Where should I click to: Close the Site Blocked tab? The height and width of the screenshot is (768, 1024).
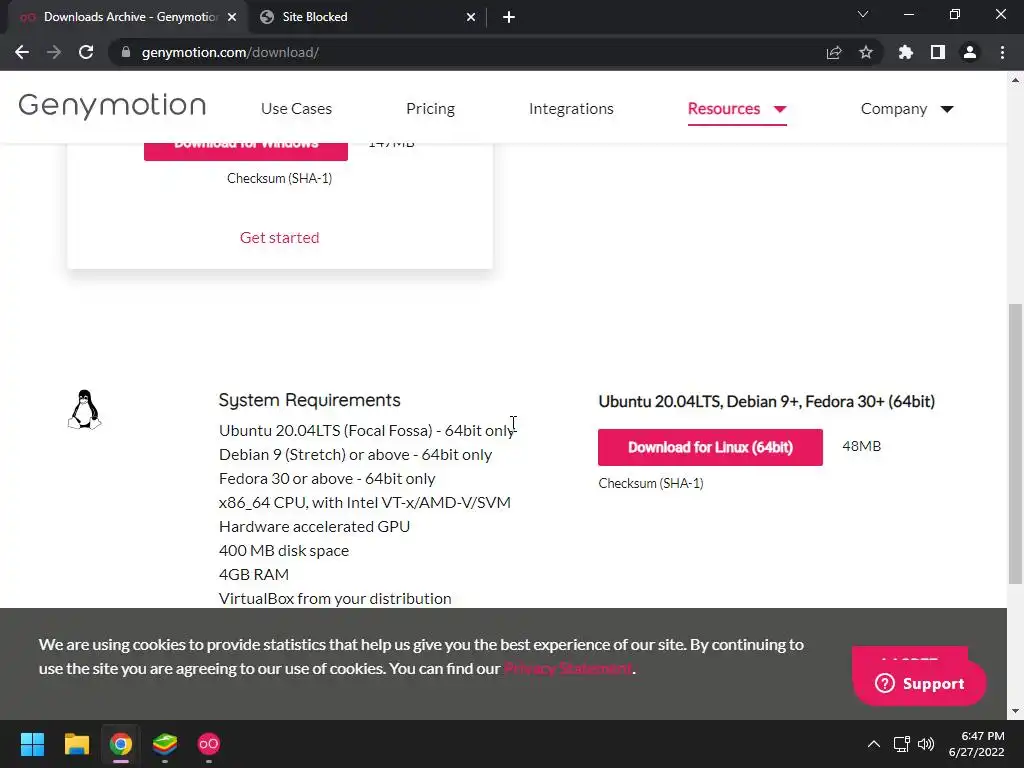pyautogui.click(x=471, y=17)
